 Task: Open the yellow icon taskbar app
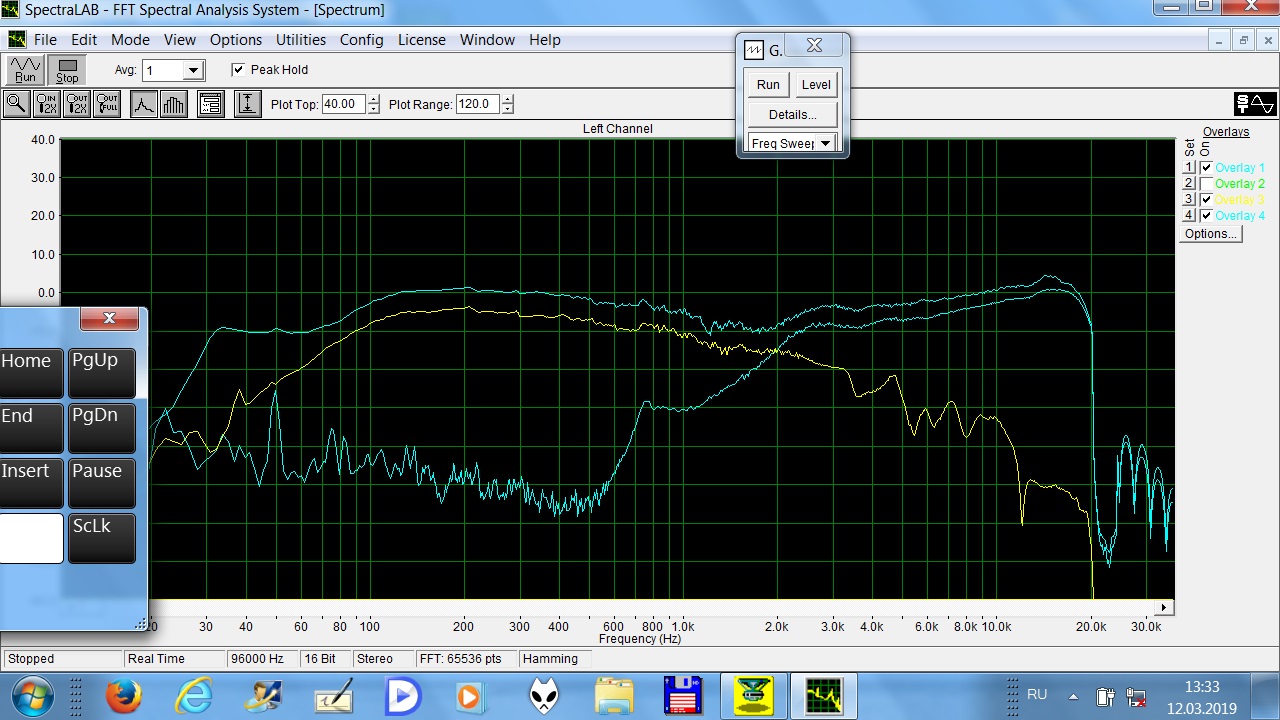point(684,696)
